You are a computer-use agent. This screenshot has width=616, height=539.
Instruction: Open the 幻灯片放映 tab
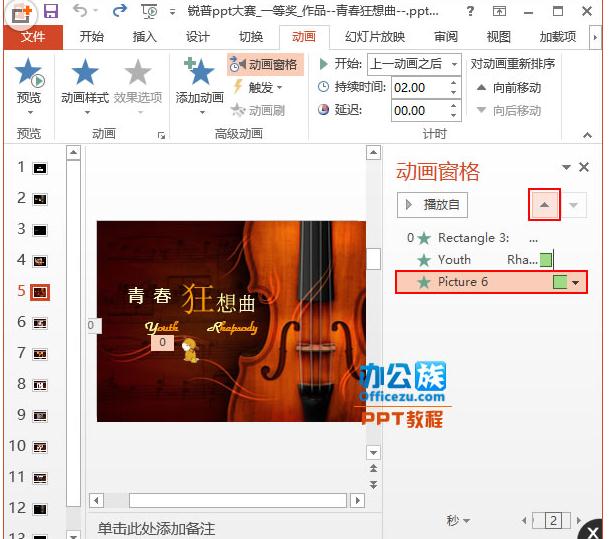[375, 37]
